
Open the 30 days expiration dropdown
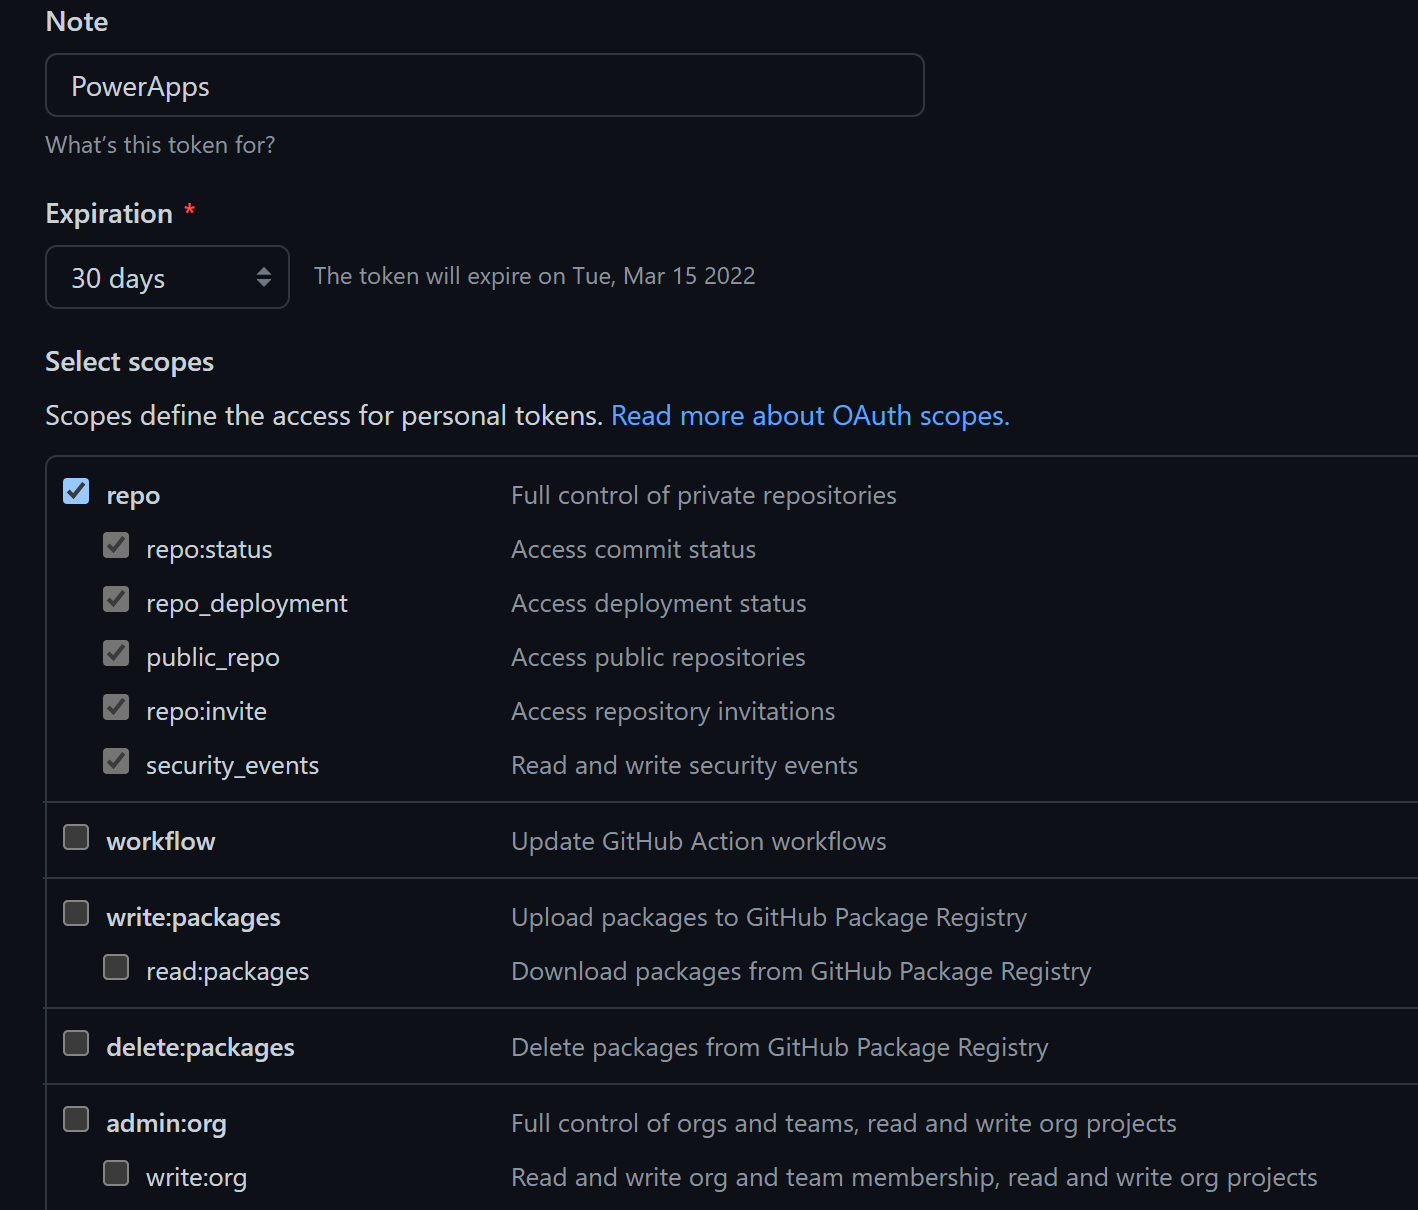[x=168, y=277]
